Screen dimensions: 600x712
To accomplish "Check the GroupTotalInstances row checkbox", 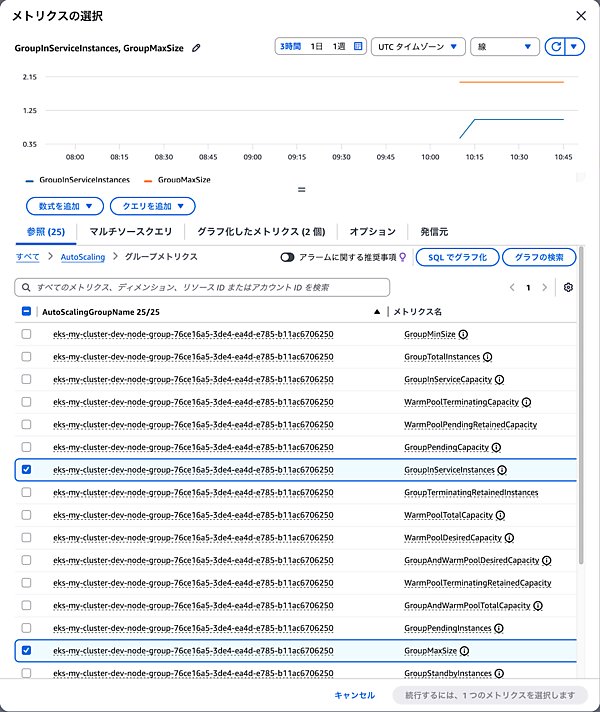I will pos(26,357).
